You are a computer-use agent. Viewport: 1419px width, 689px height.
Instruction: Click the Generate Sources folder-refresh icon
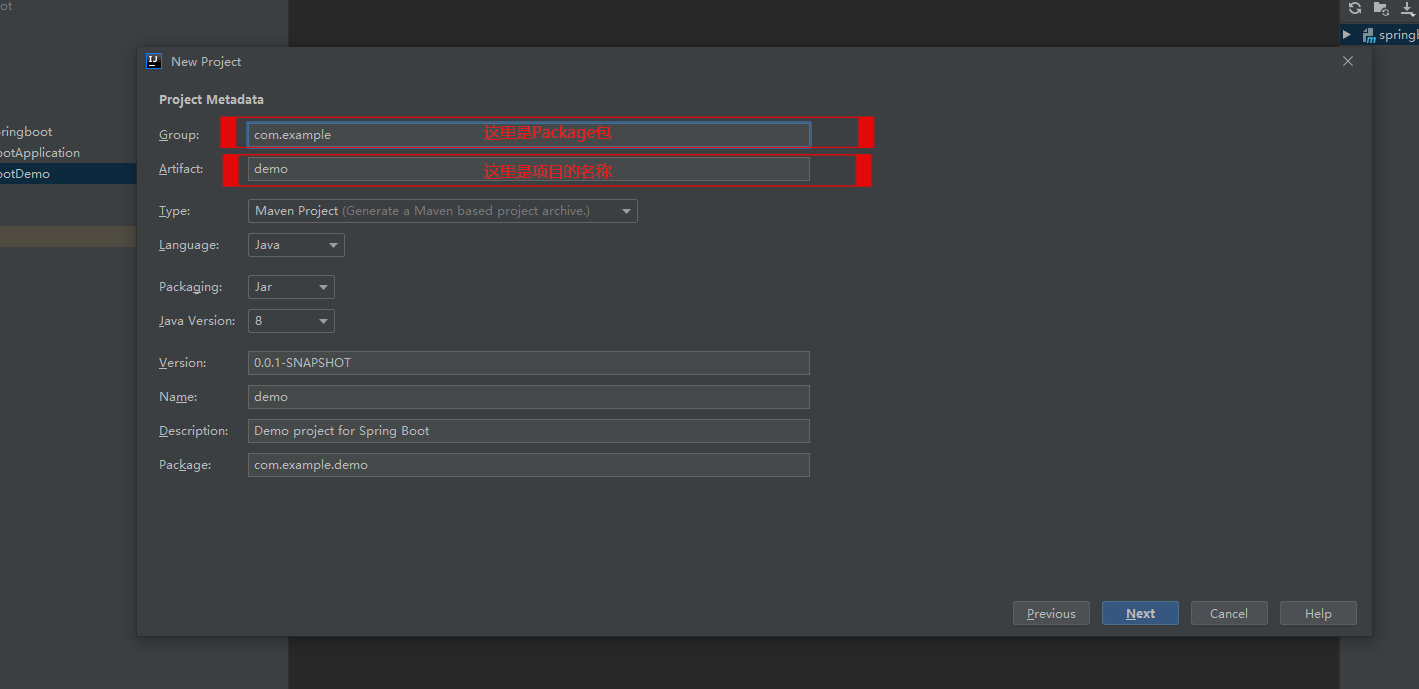point(1381,8)
